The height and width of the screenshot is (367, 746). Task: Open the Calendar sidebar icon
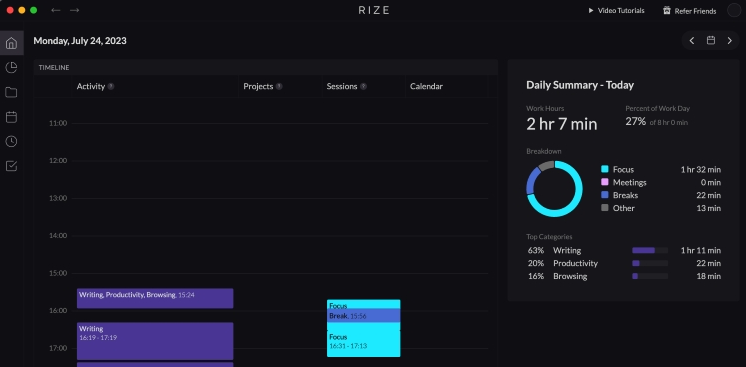tap(11, 117)
